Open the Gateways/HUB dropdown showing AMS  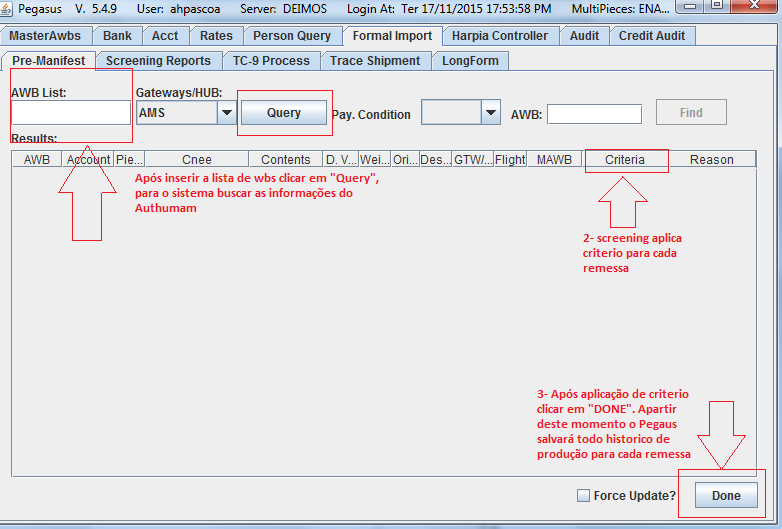(186, 113)
